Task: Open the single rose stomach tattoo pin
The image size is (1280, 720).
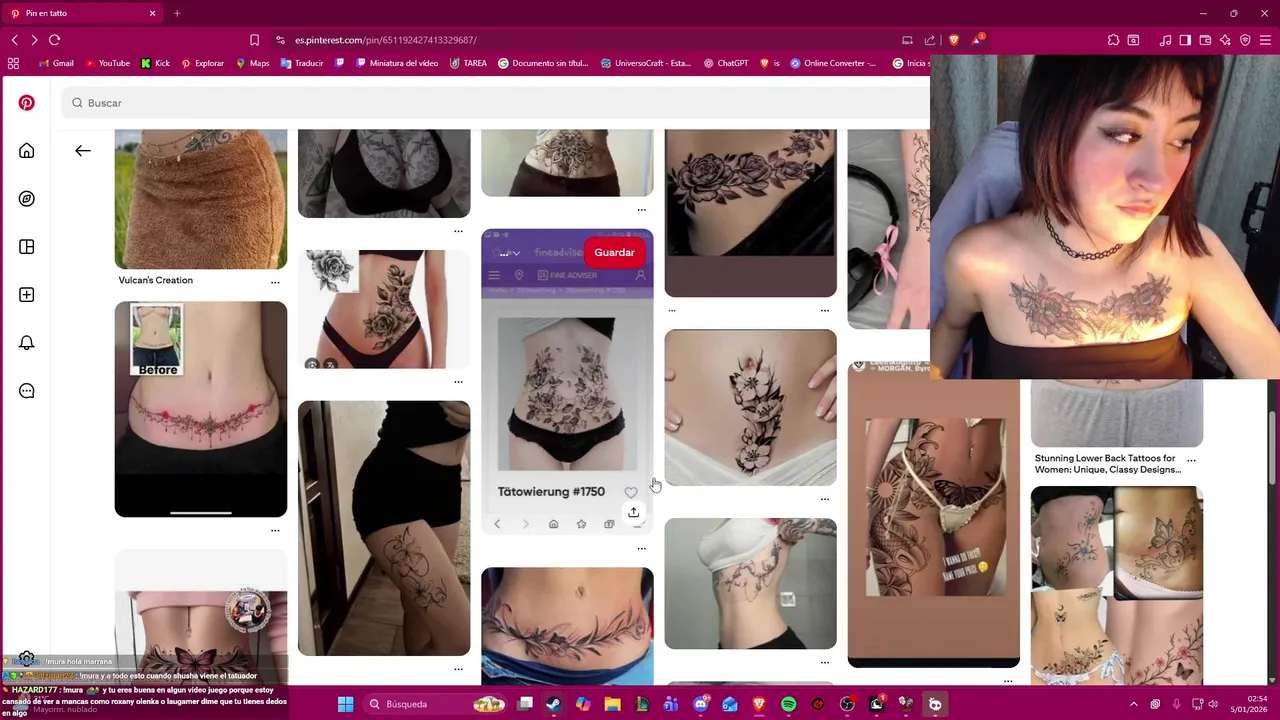Action: (x=384, y=309)
